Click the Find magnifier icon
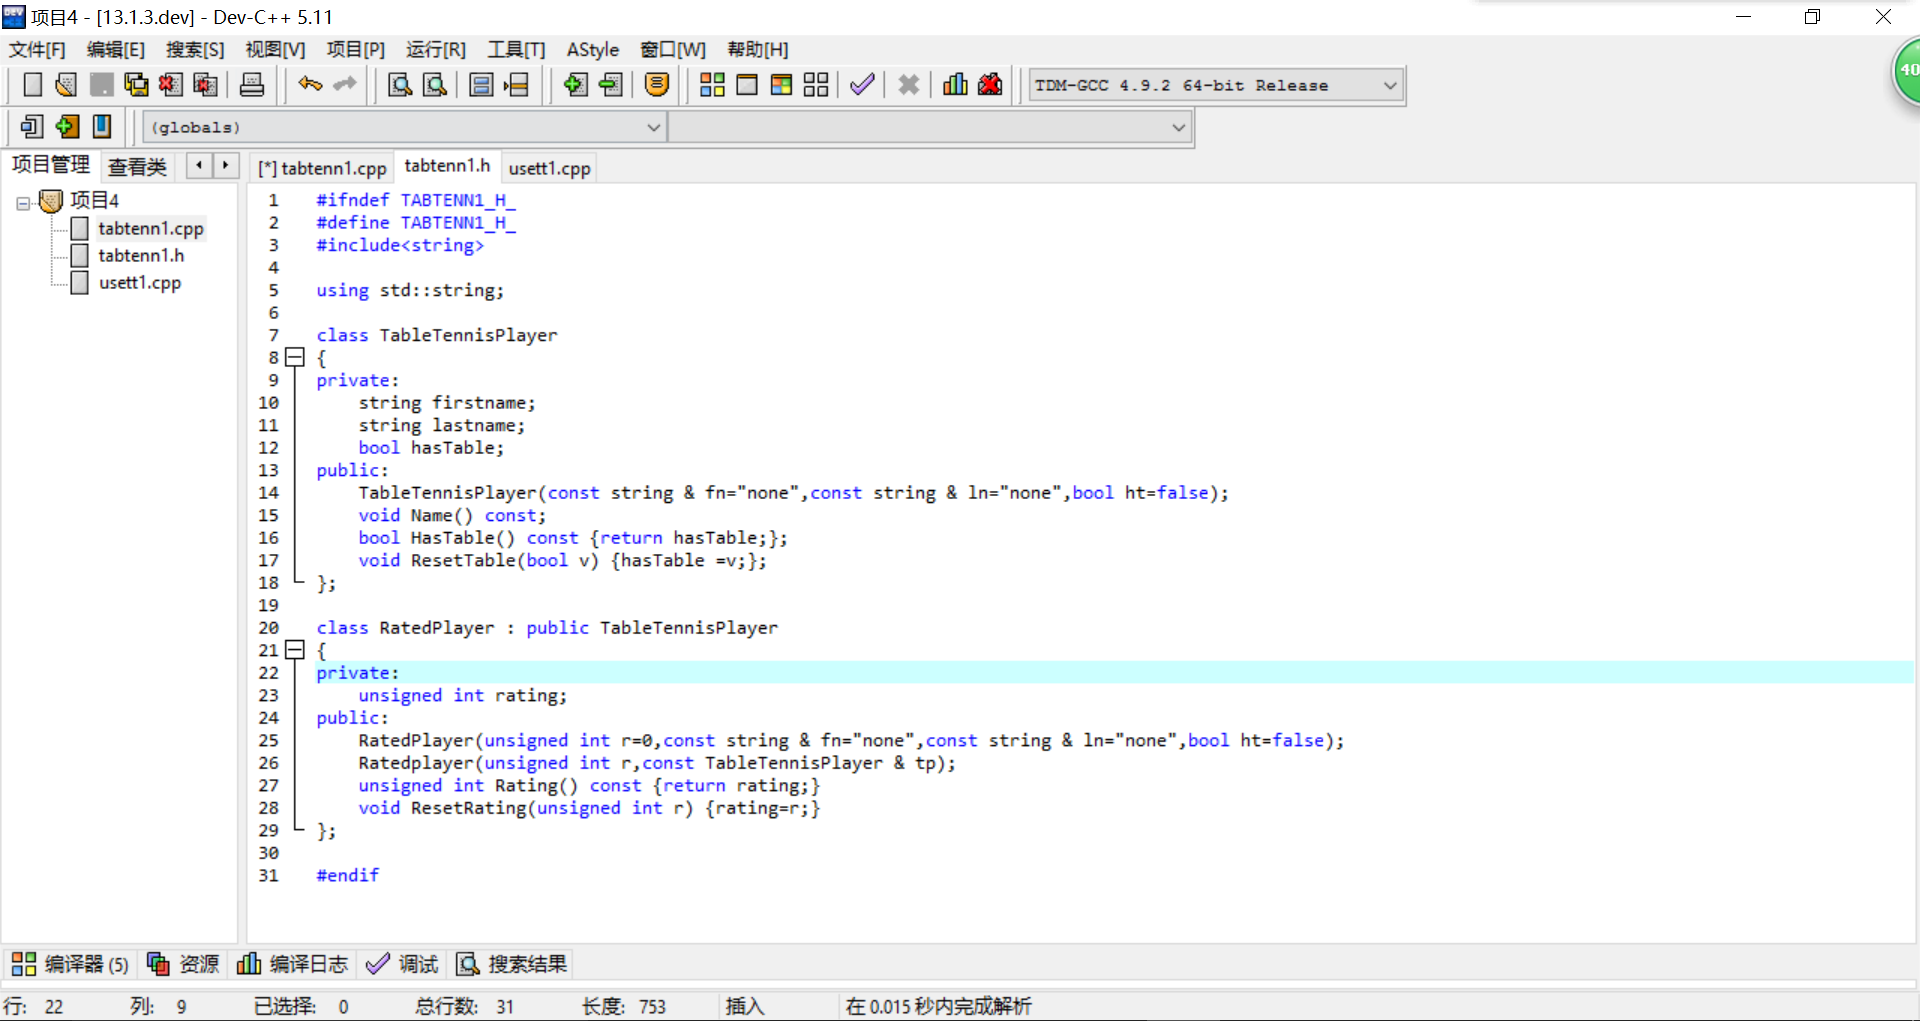Screen dimensions: 1920x1021 pyautogui.click(x=400, y=85)
